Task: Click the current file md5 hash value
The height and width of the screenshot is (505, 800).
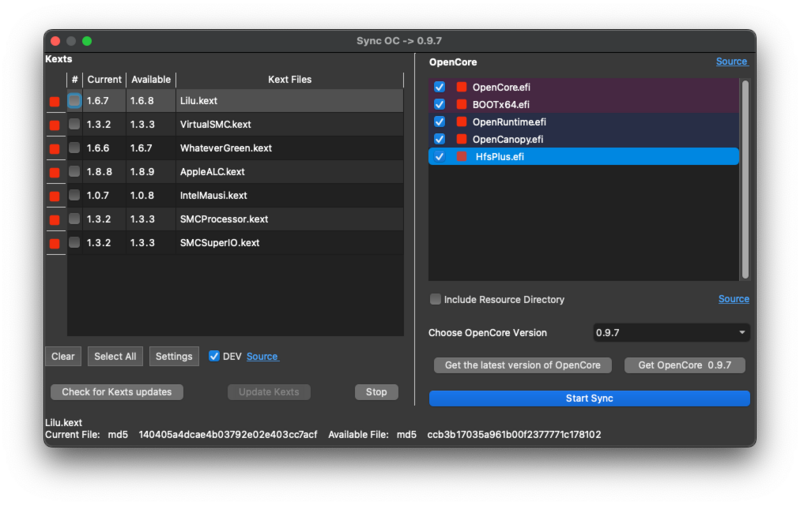Action: [228, 435]
